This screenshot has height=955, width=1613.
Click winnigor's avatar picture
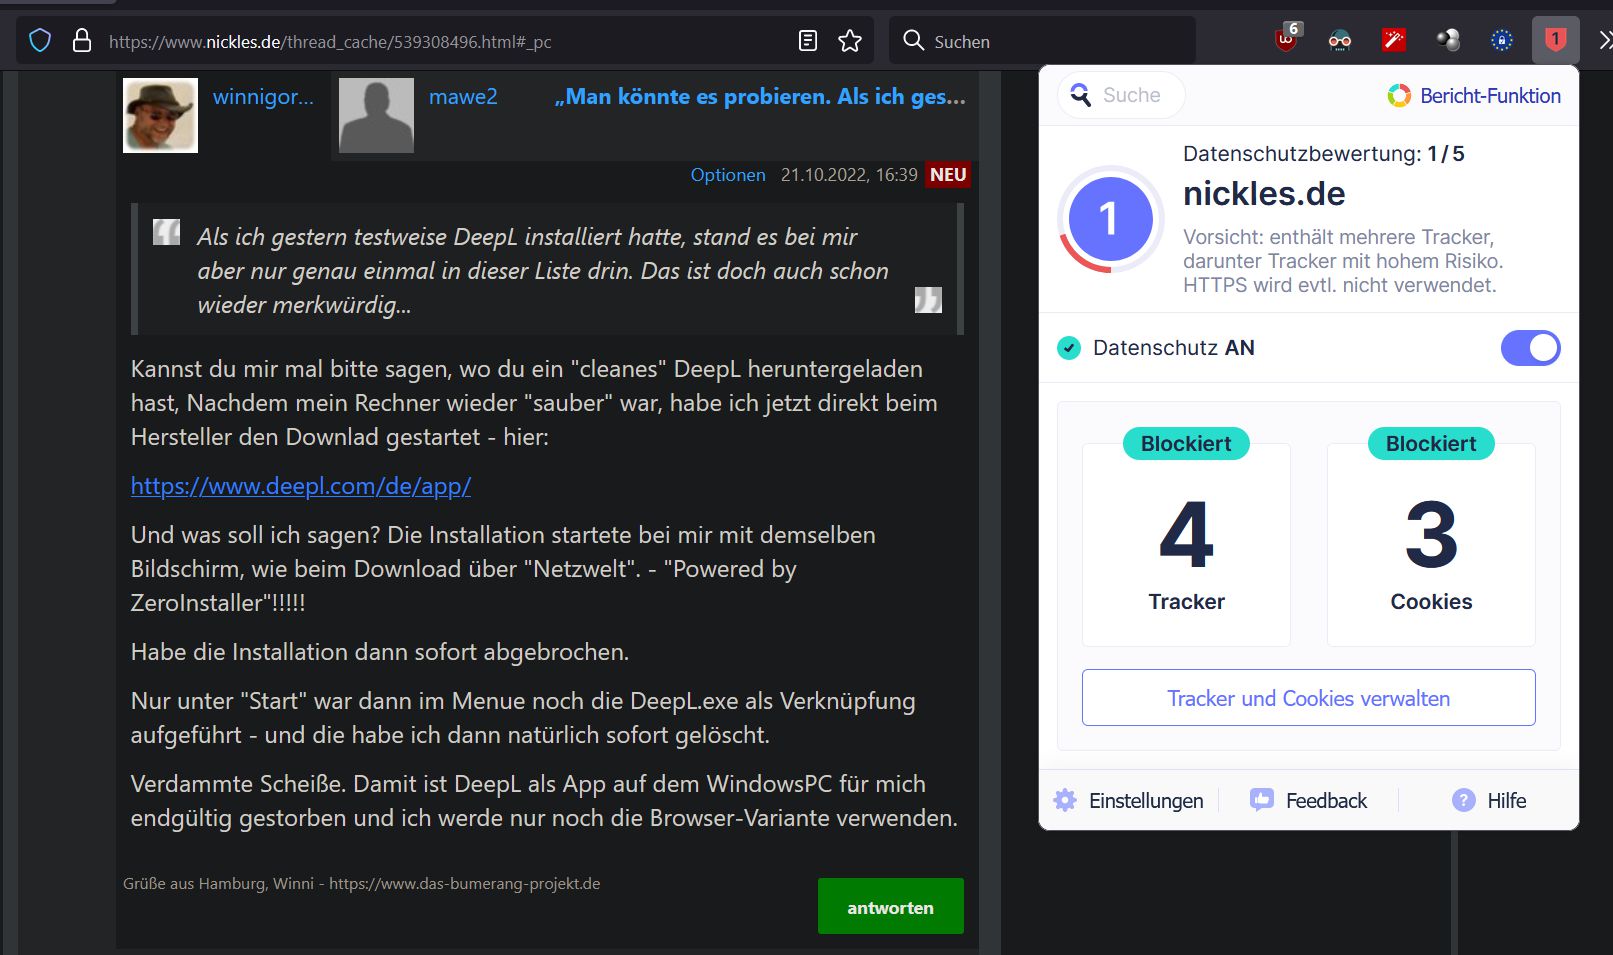(160, 115)
